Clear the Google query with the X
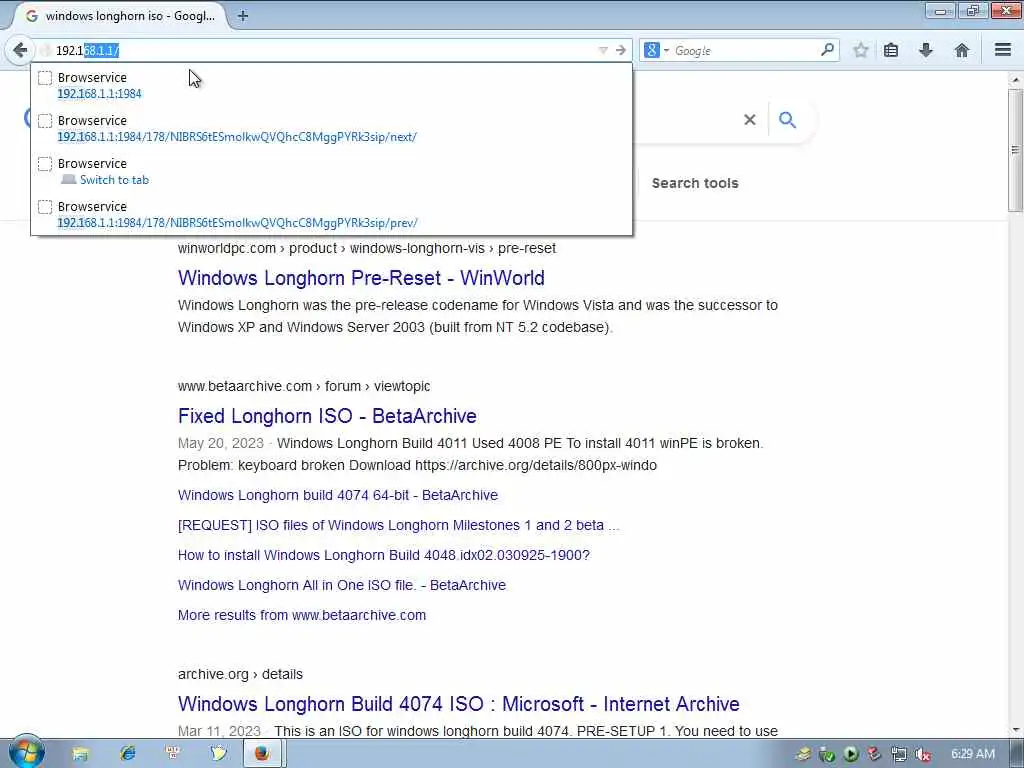 point(750,120)
